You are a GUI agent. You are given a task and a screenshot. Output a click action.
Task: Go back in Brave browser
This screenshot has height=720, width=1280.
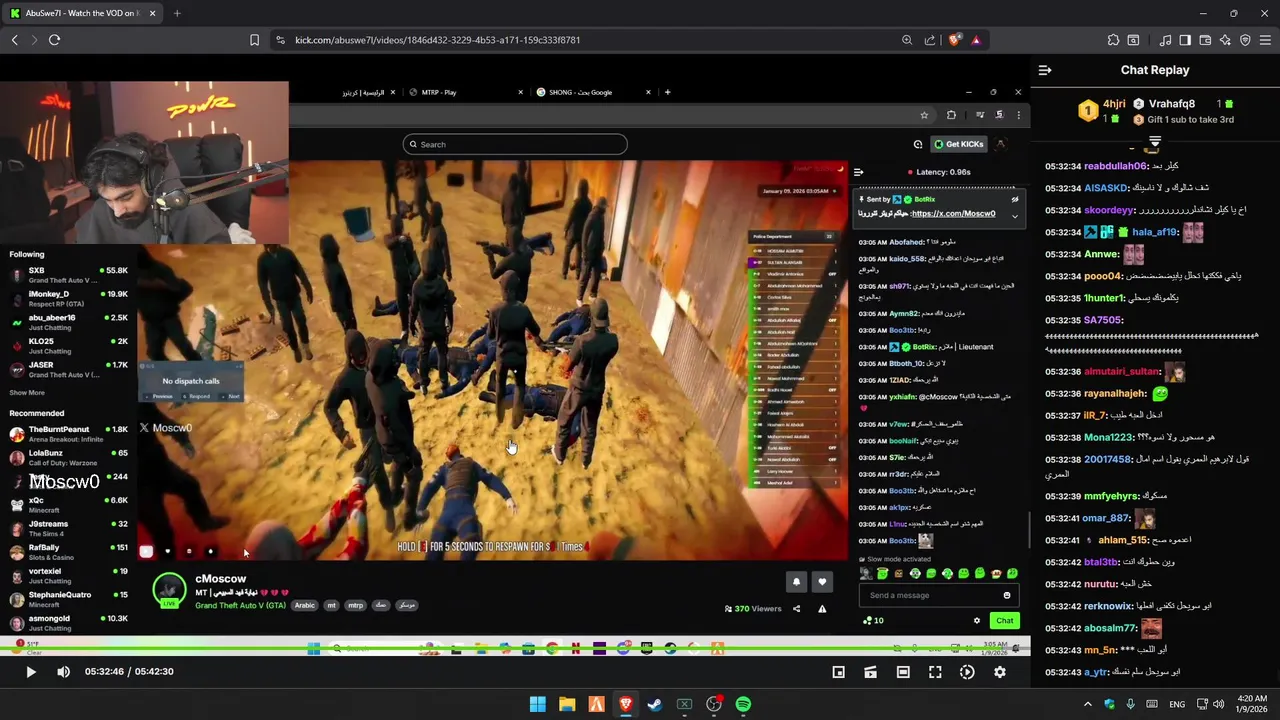[14, 40]
